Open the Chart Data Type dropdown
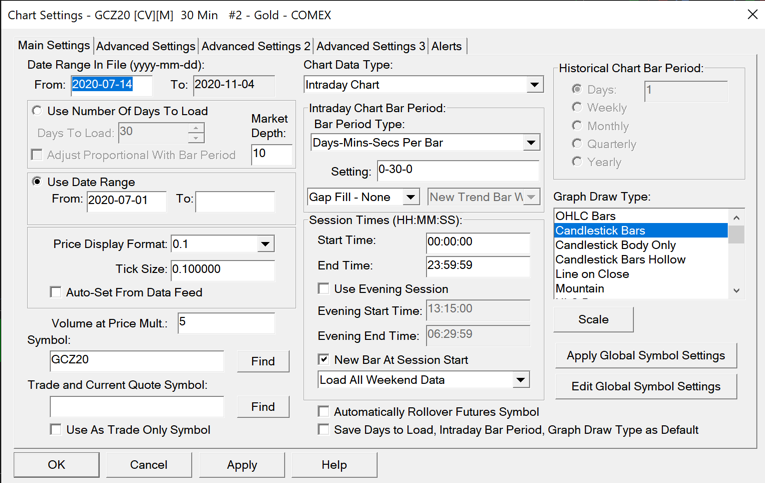 [534, 85]
